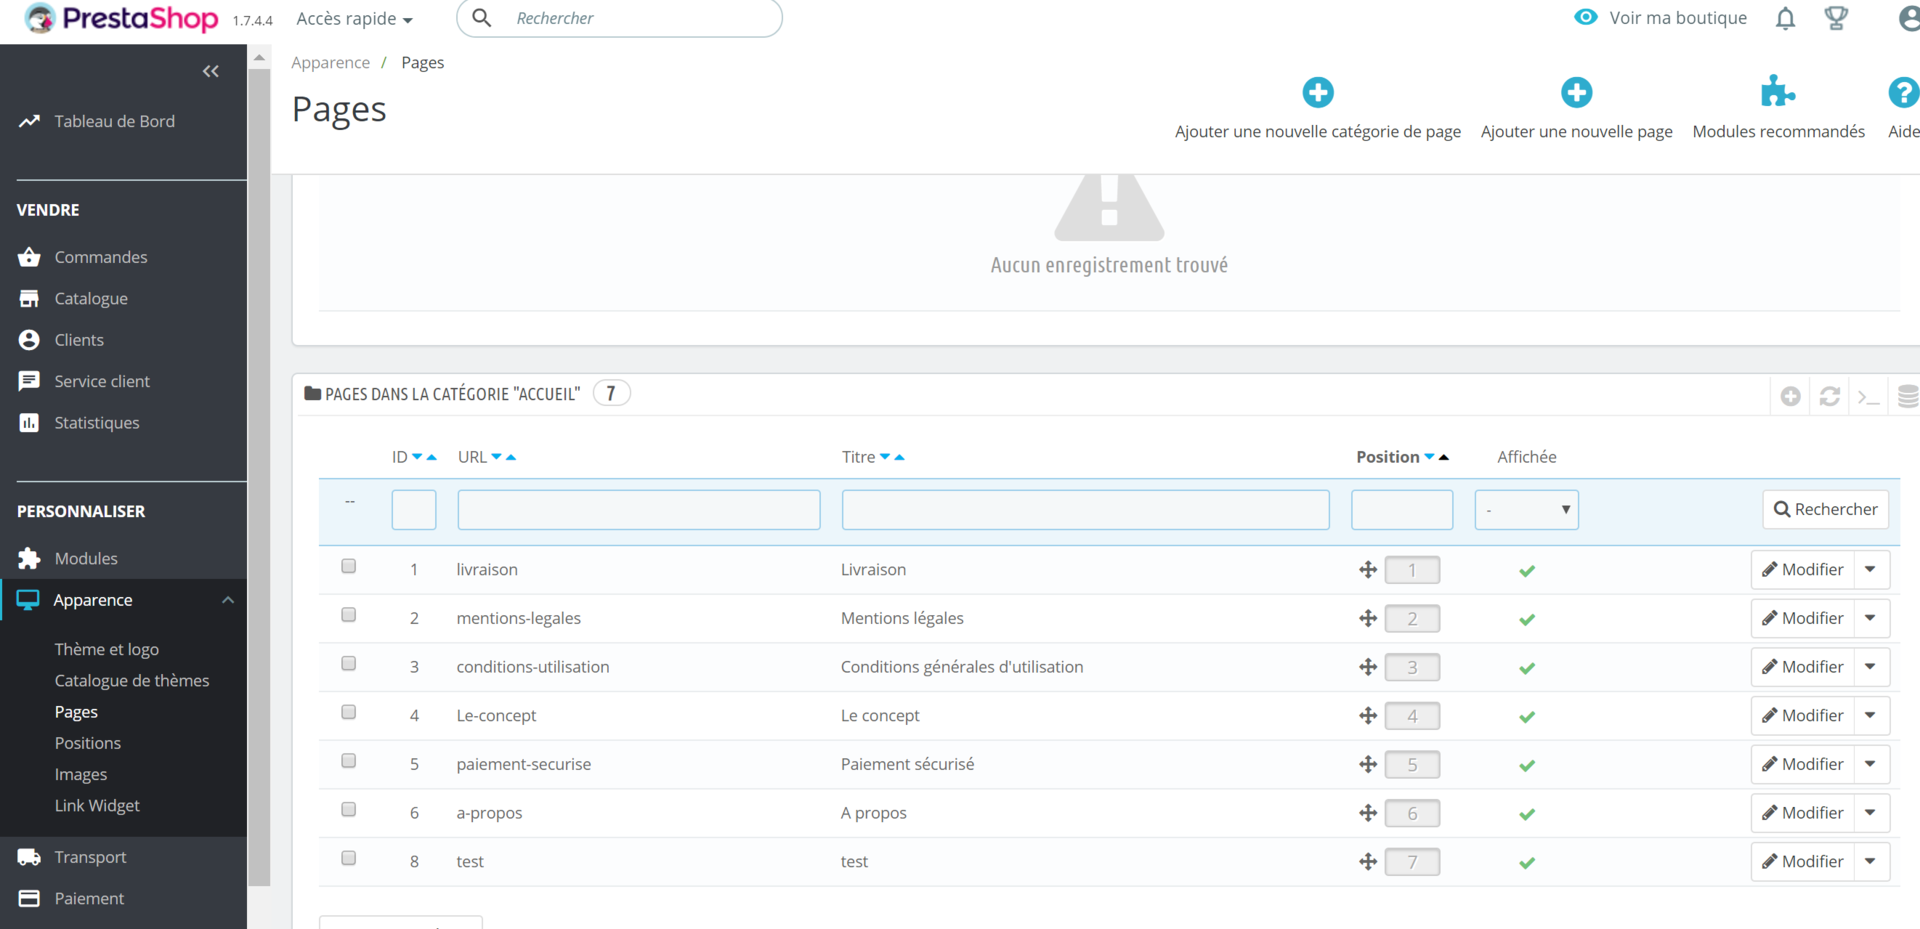This screenshot has height=929, width=1920.
Task: Open Modules recommandés puzzle icon
Action: pyautogui.click(x=1778, y=91)
